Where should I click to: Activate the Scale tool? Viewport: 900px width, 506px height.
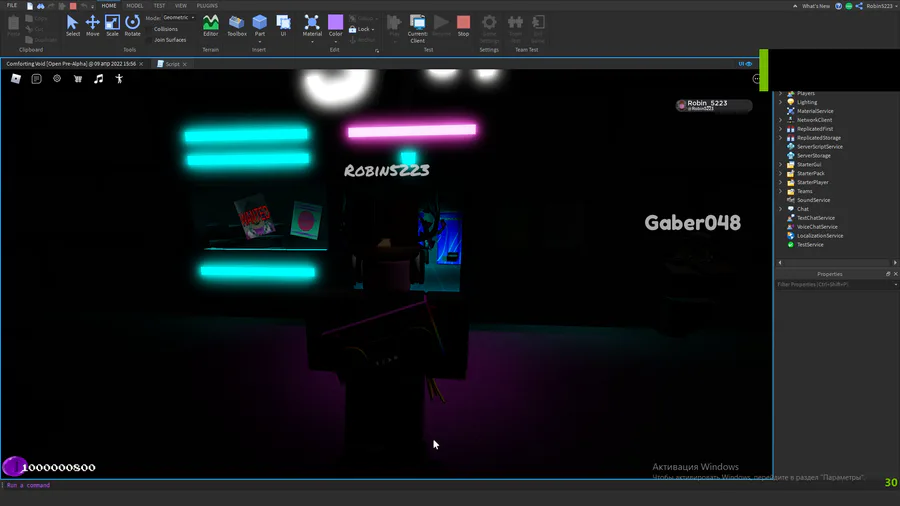click(112, 26)
